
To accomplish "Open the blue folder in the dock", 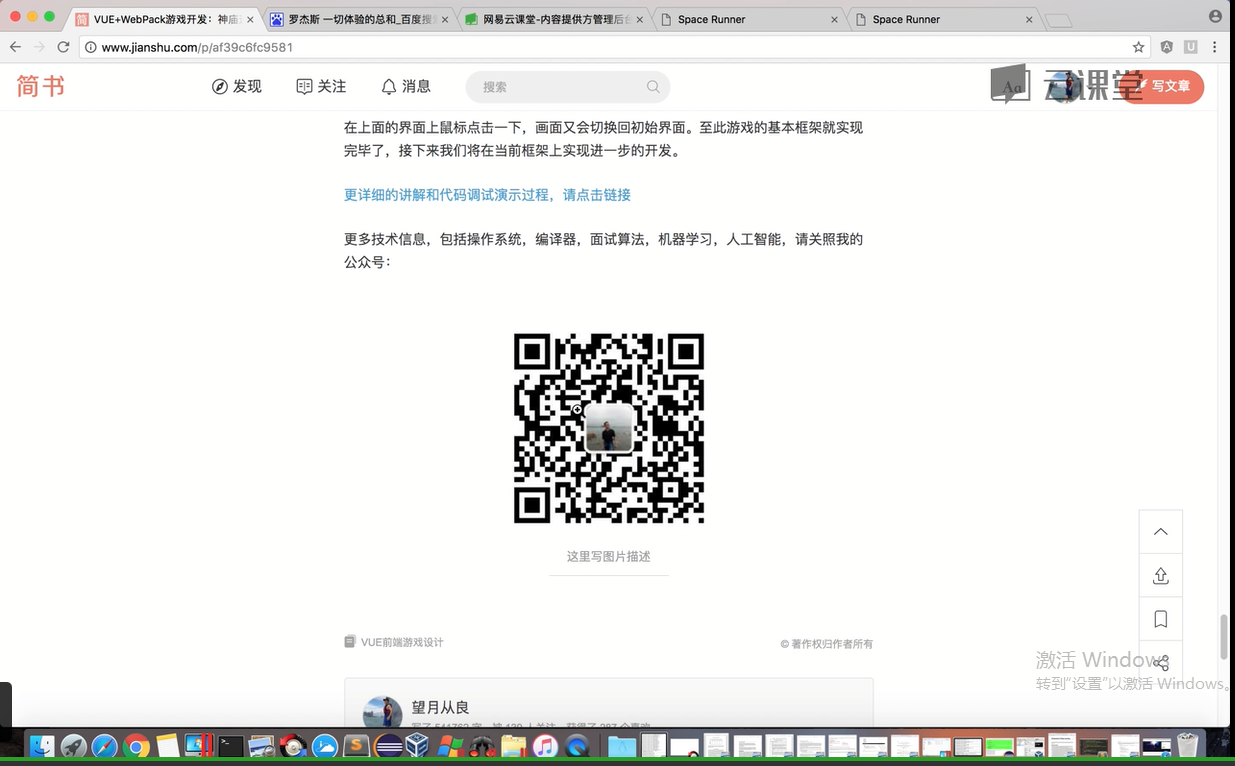I will coord(621,746).
